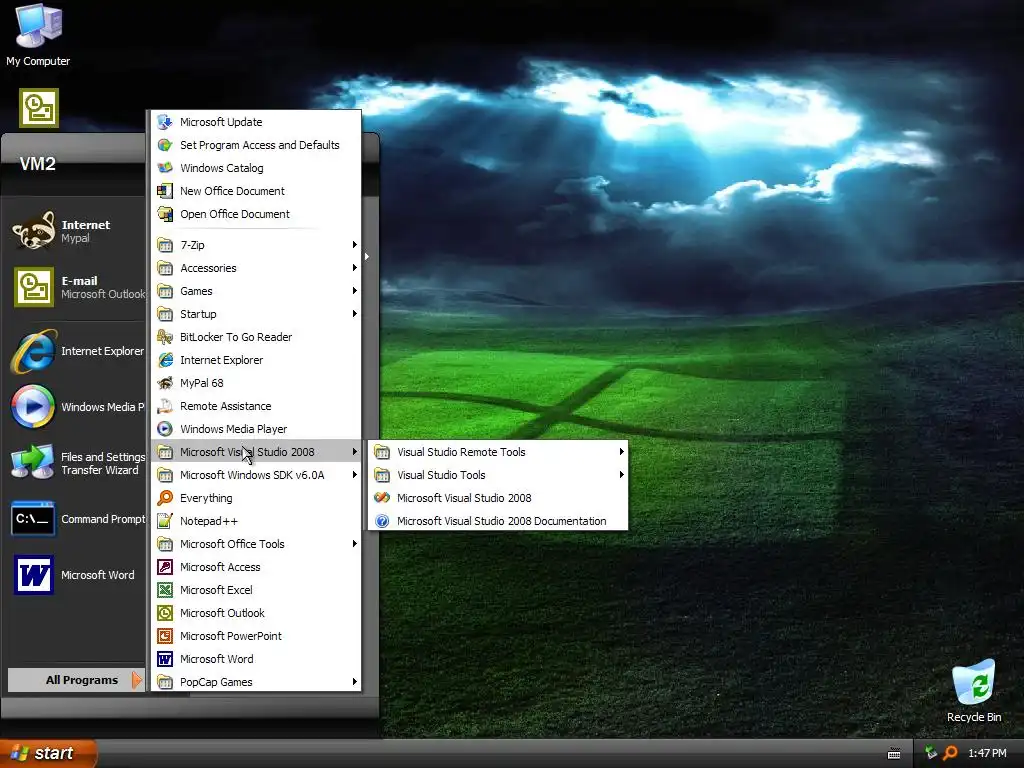1024x768 pixels.
Task: Click the Notepad++ icon
Action: [x=165, y=520]
